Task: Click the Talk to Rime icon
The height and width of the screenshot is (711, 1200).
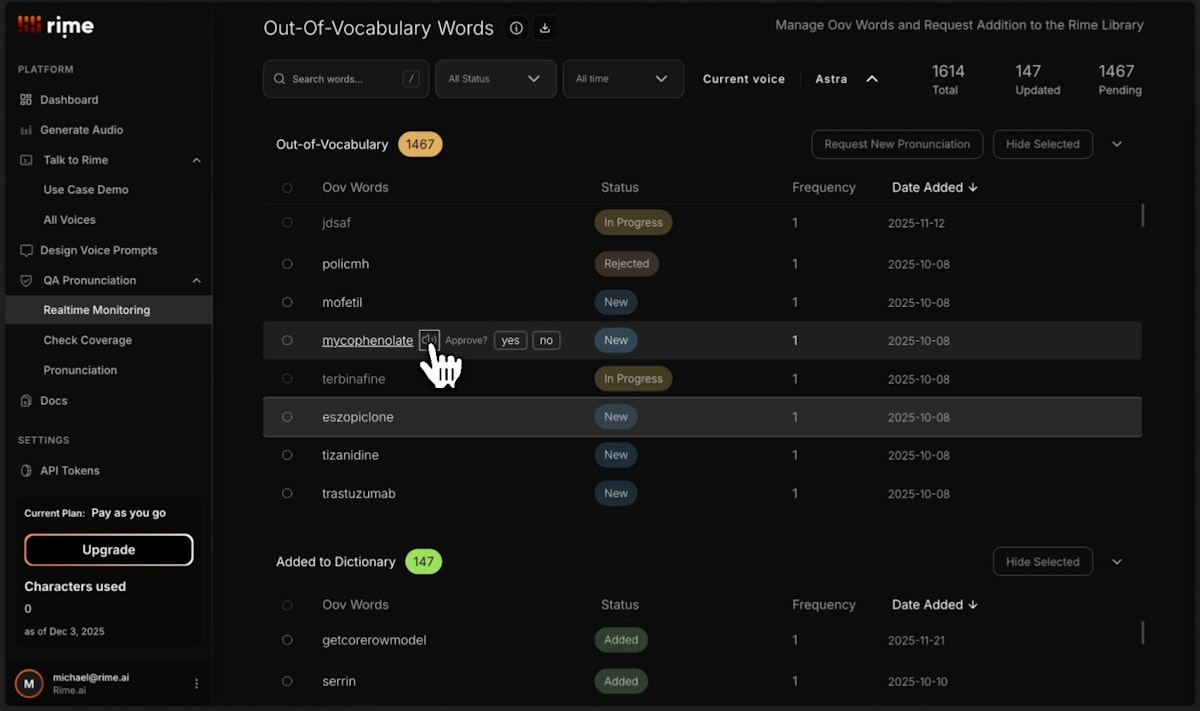Action: [x=26, y=160]
